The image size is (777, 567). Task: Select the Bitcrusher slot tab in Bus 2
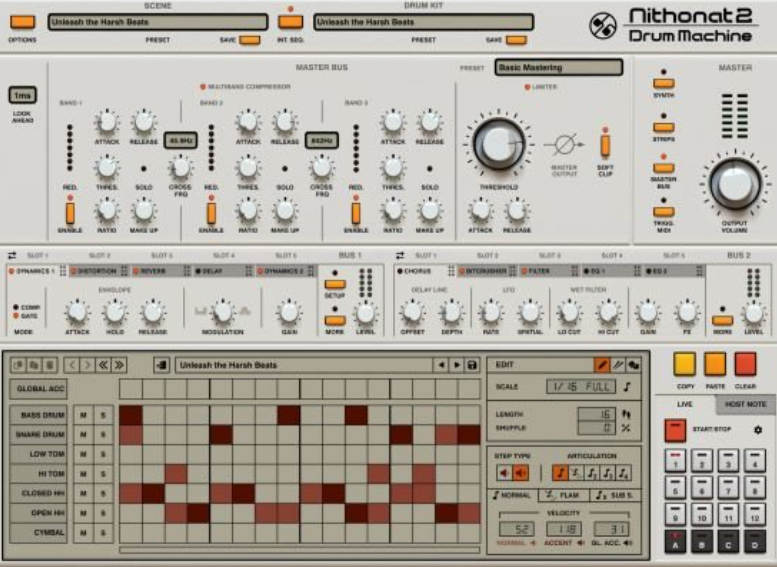pyautogui.click(x=487, y=271)
